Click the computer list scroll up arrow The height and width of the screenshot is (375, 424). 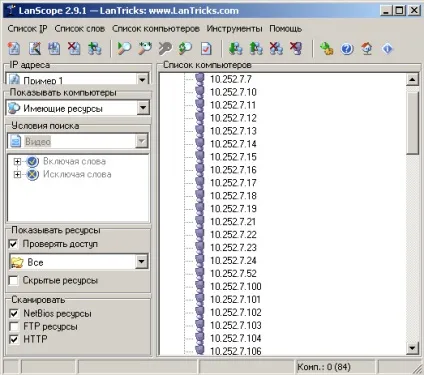pos(413,80)
